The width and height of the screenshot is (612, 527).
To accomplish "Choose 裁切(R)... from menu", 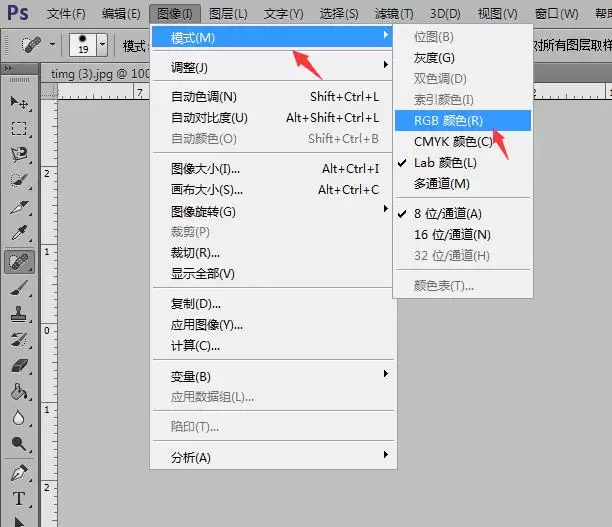I will click(x=272, y=253).
